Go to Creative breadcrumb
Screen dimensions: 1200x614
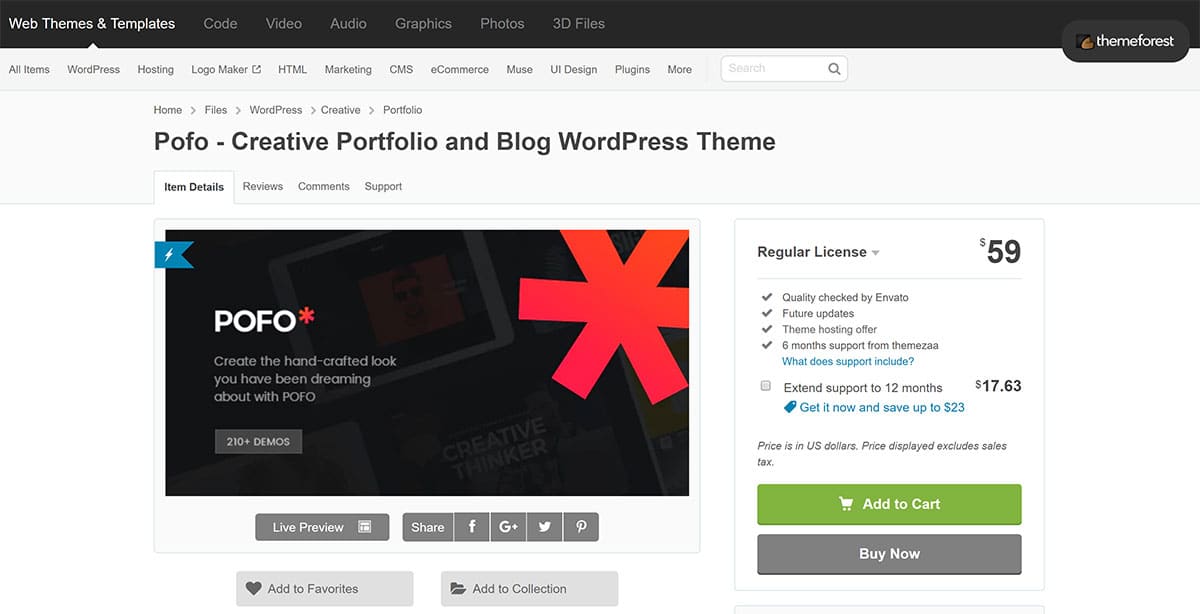[341, 110]
